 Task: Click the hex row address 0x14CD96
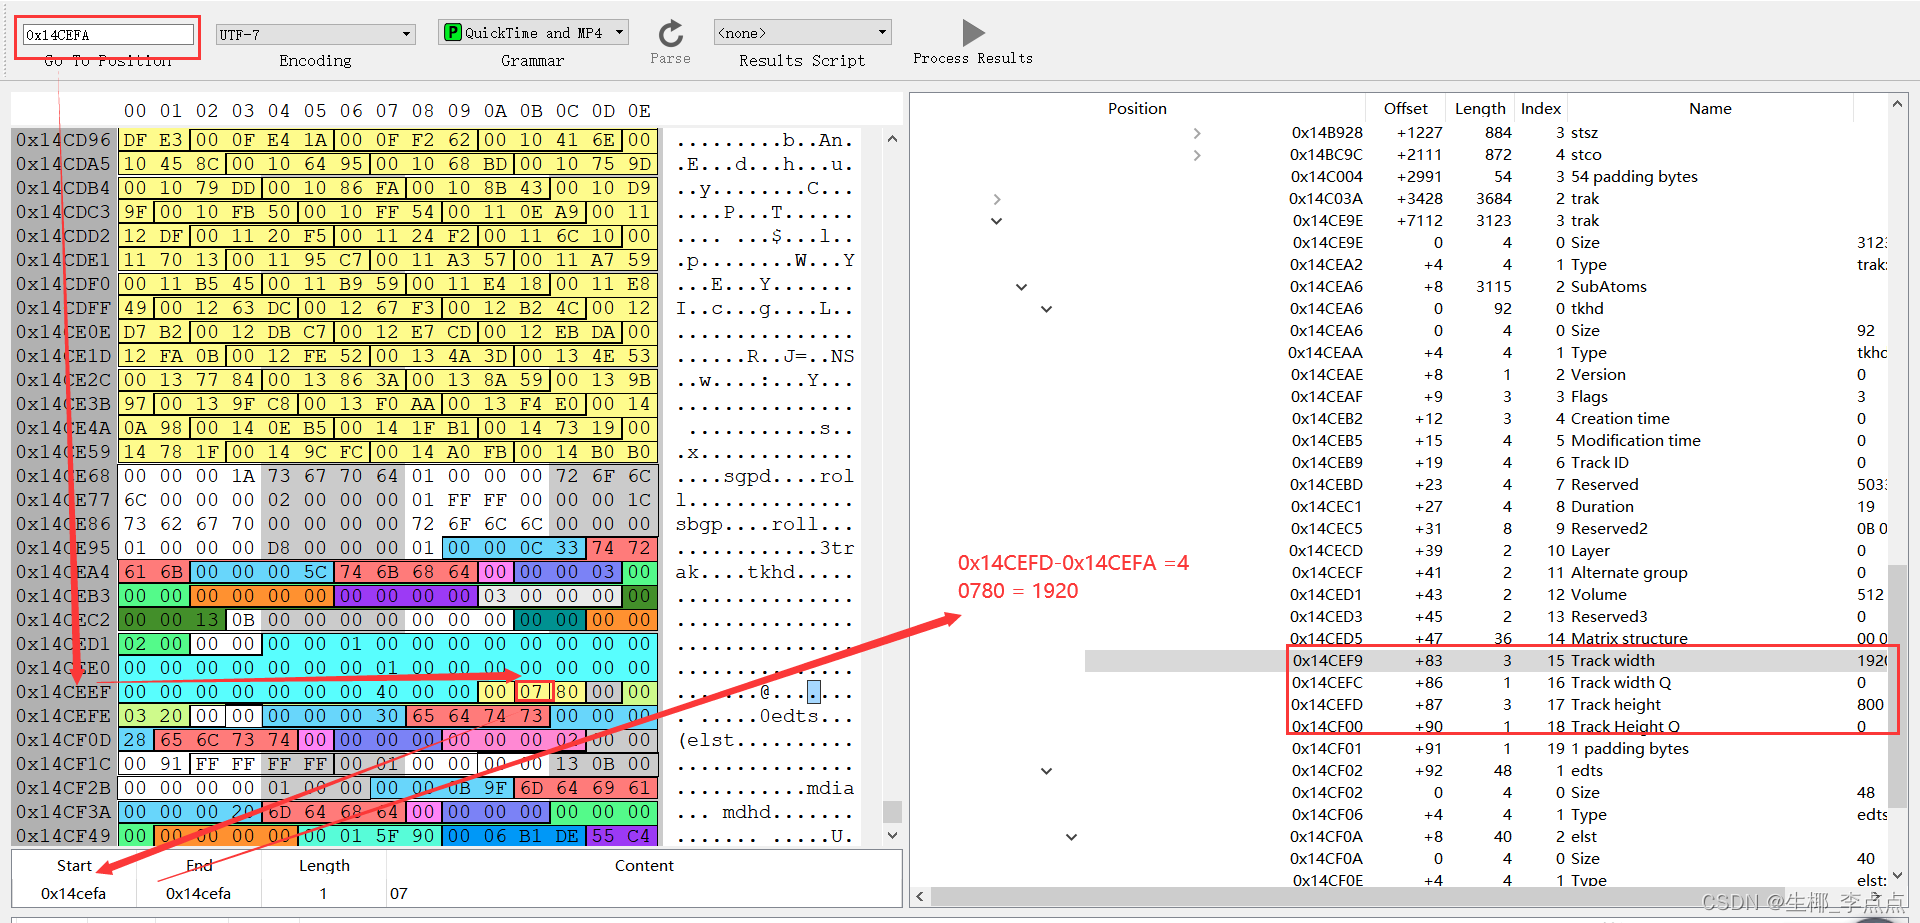pos(63,140)
